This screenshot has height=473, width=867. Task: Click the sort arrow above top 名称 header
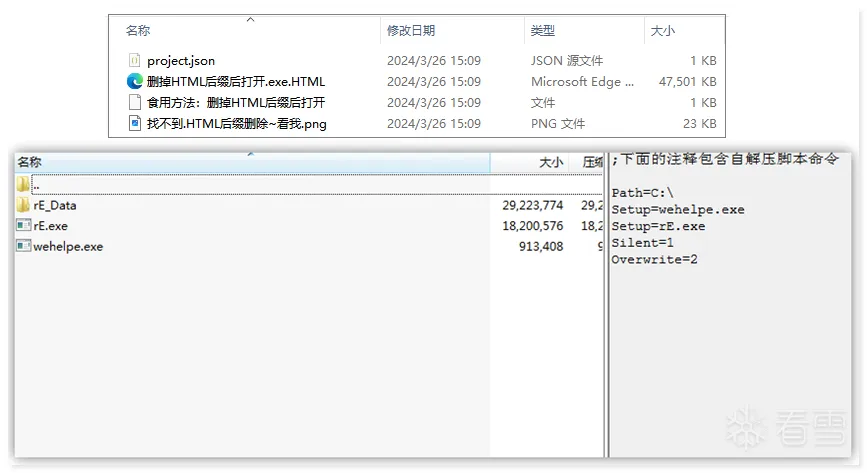[250, 19]
